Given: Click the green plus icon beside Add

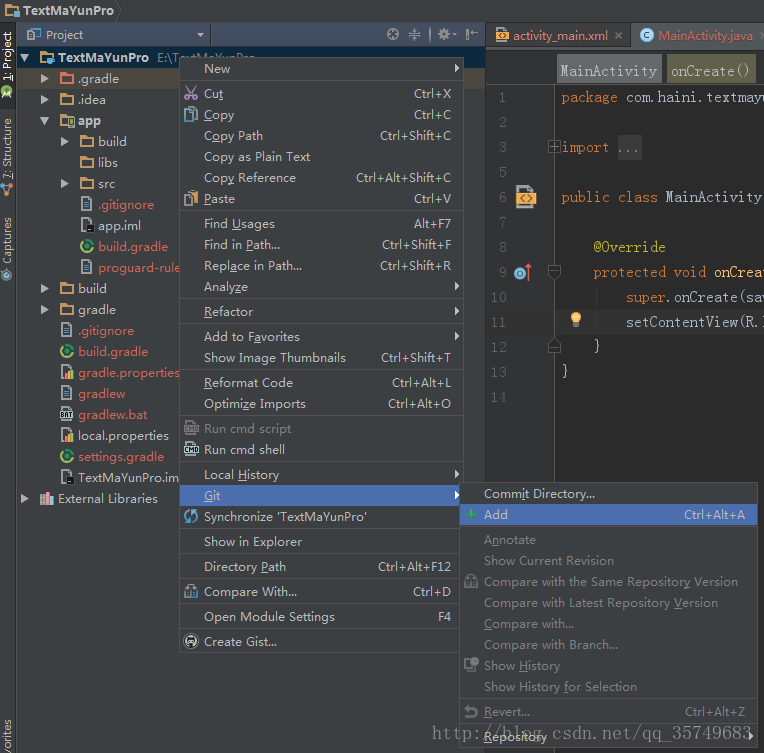Looking at the screenshot, I should click(x=471, y=514).
